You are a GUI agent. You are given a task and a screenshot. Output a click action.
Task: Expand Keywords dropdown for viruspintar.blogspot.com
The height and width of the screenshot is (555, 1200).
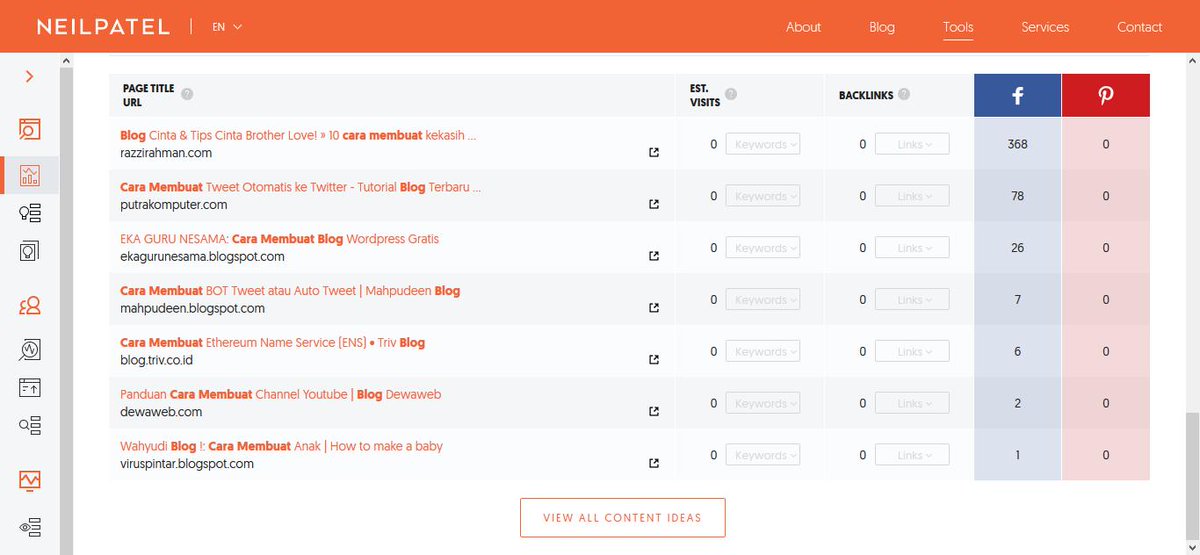coord(763,455)
